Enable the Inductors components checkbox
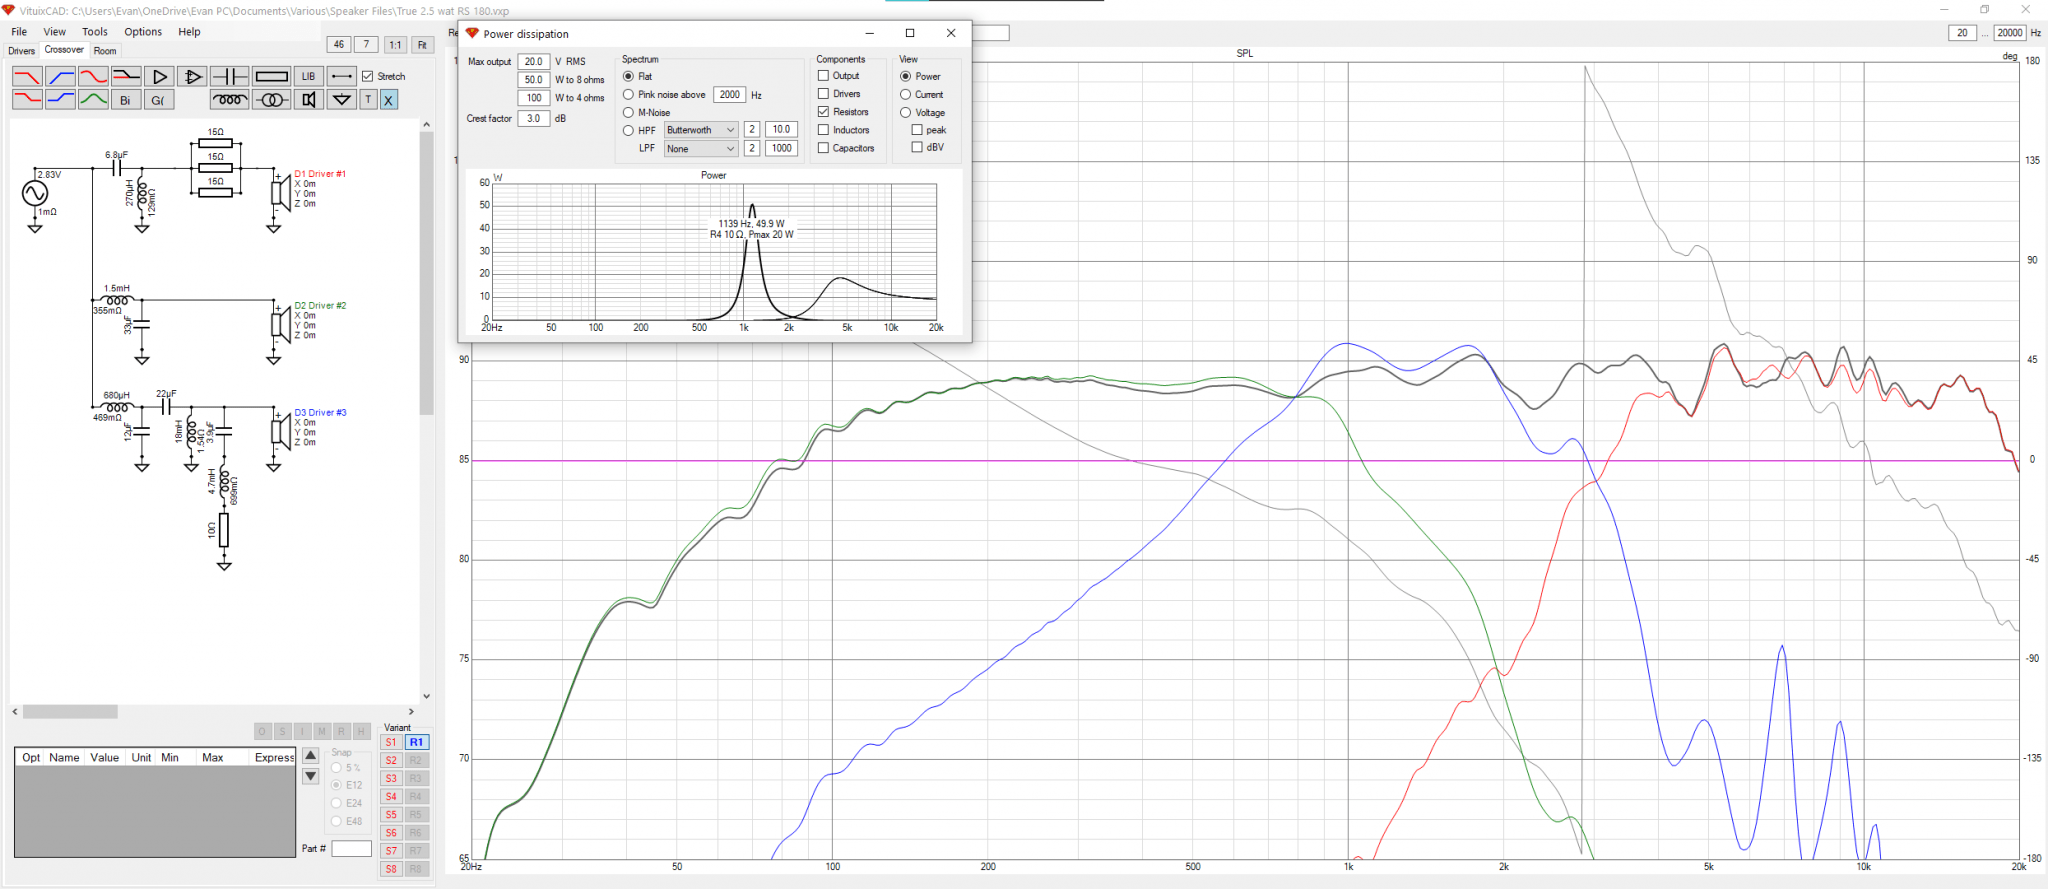The width and height of the screenshot is (2048, 889). 823,129
